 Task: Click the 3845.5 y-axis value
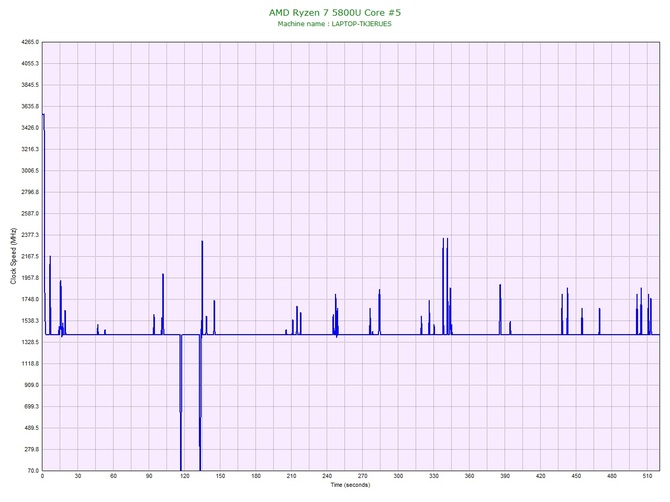point(30,85)
